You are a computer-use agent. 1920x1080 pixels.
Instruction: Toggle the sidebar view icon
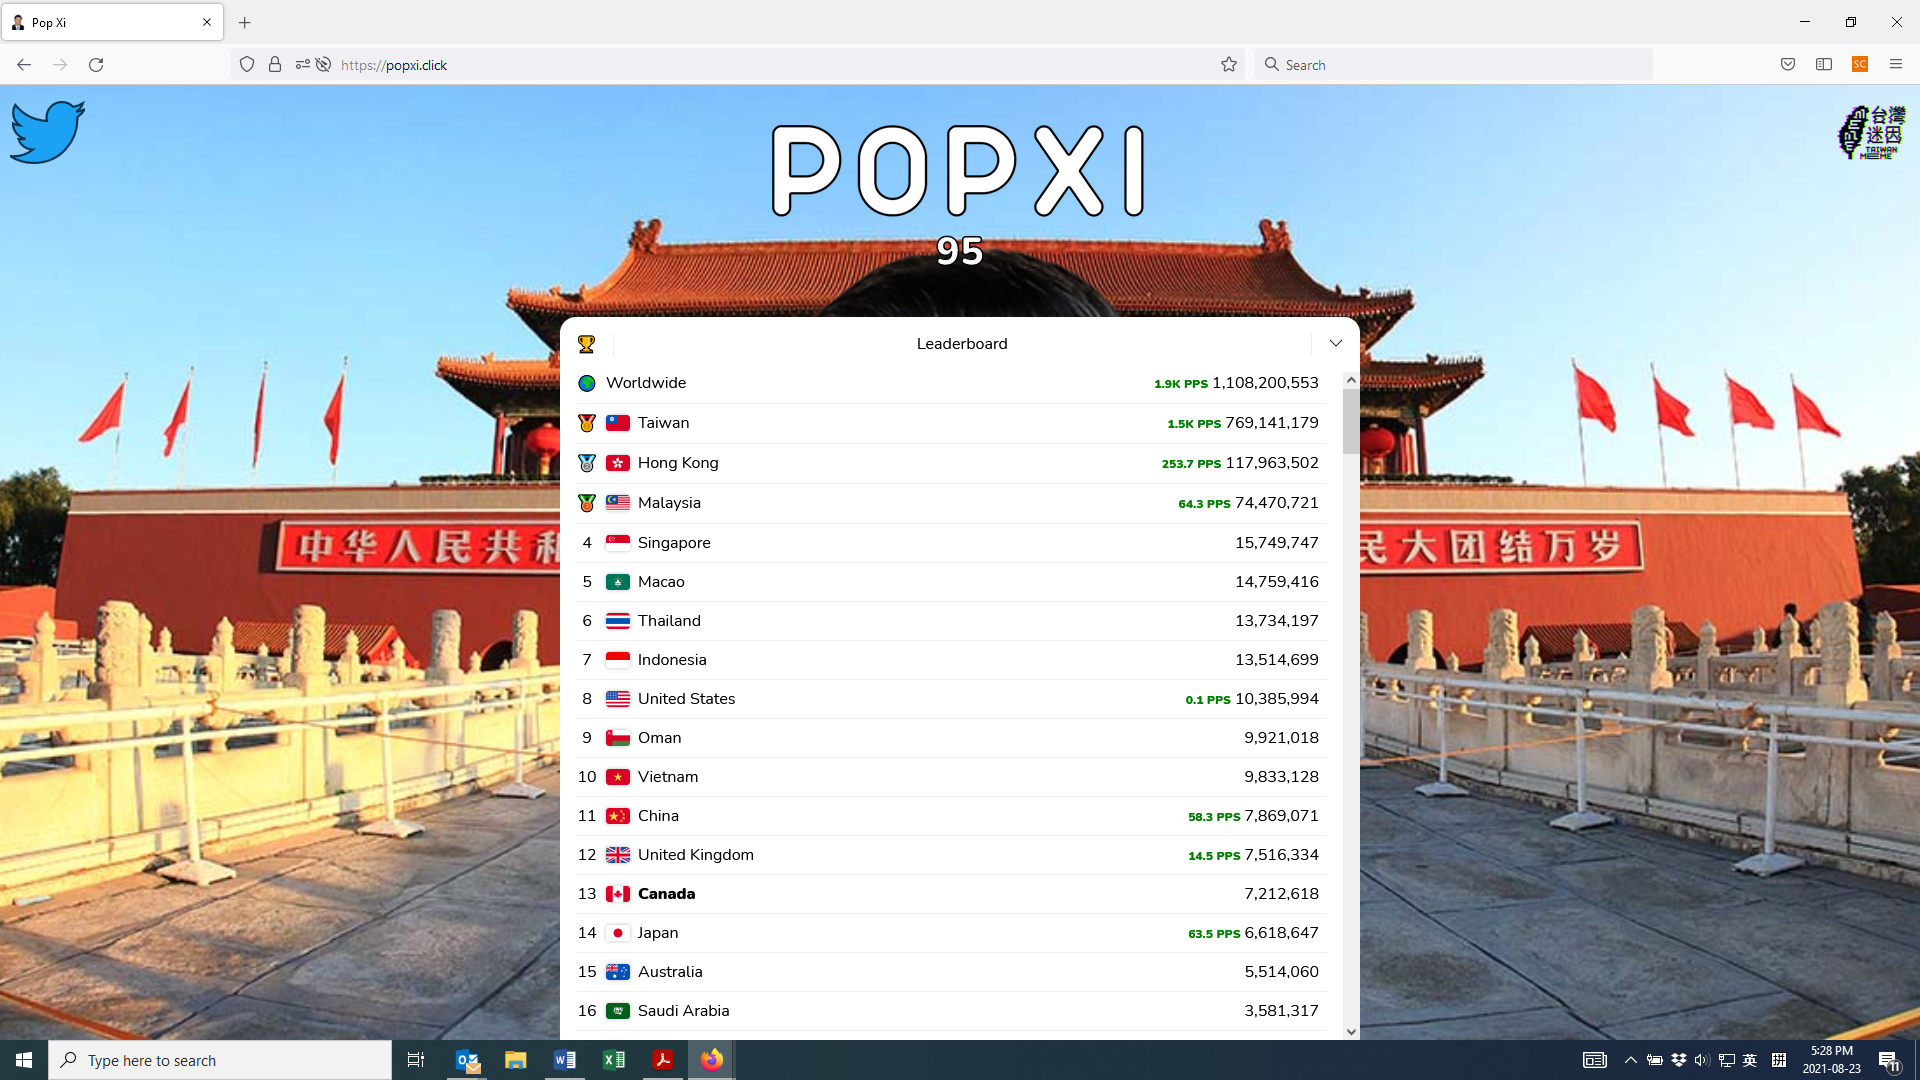click(x=1824, y=65)
